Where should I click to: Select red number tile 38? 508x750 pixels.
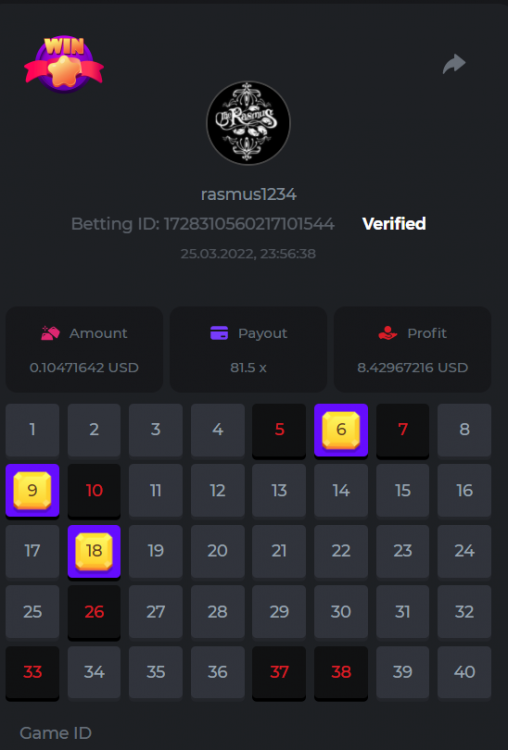coord(341,673)
